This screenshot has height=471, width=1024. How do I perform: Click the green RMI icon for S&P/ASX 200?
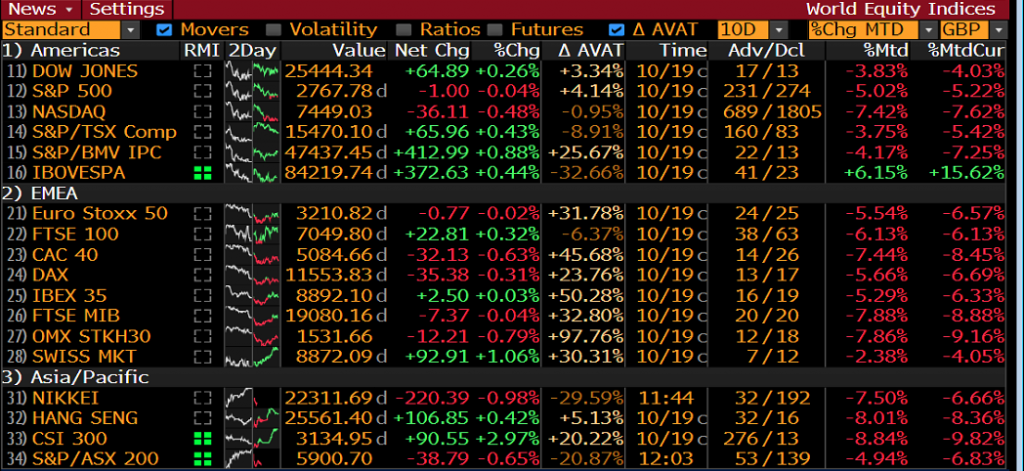204,458
